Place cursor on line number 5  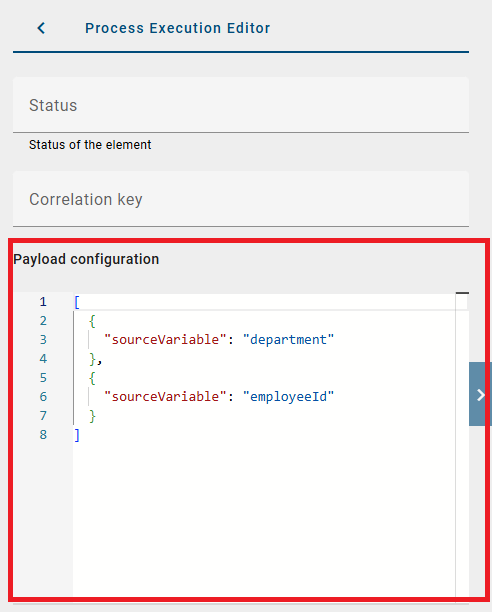43,377
